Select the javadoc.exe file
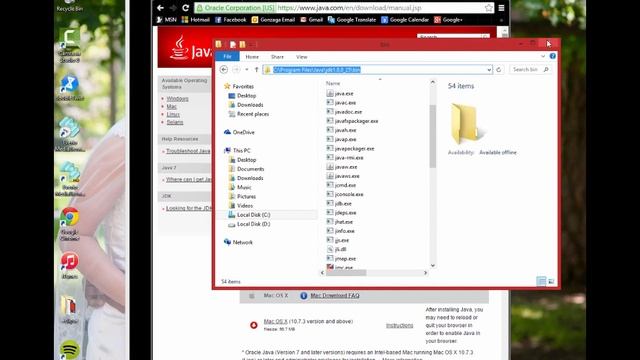 pyautogui.click(x=344, y=112)
